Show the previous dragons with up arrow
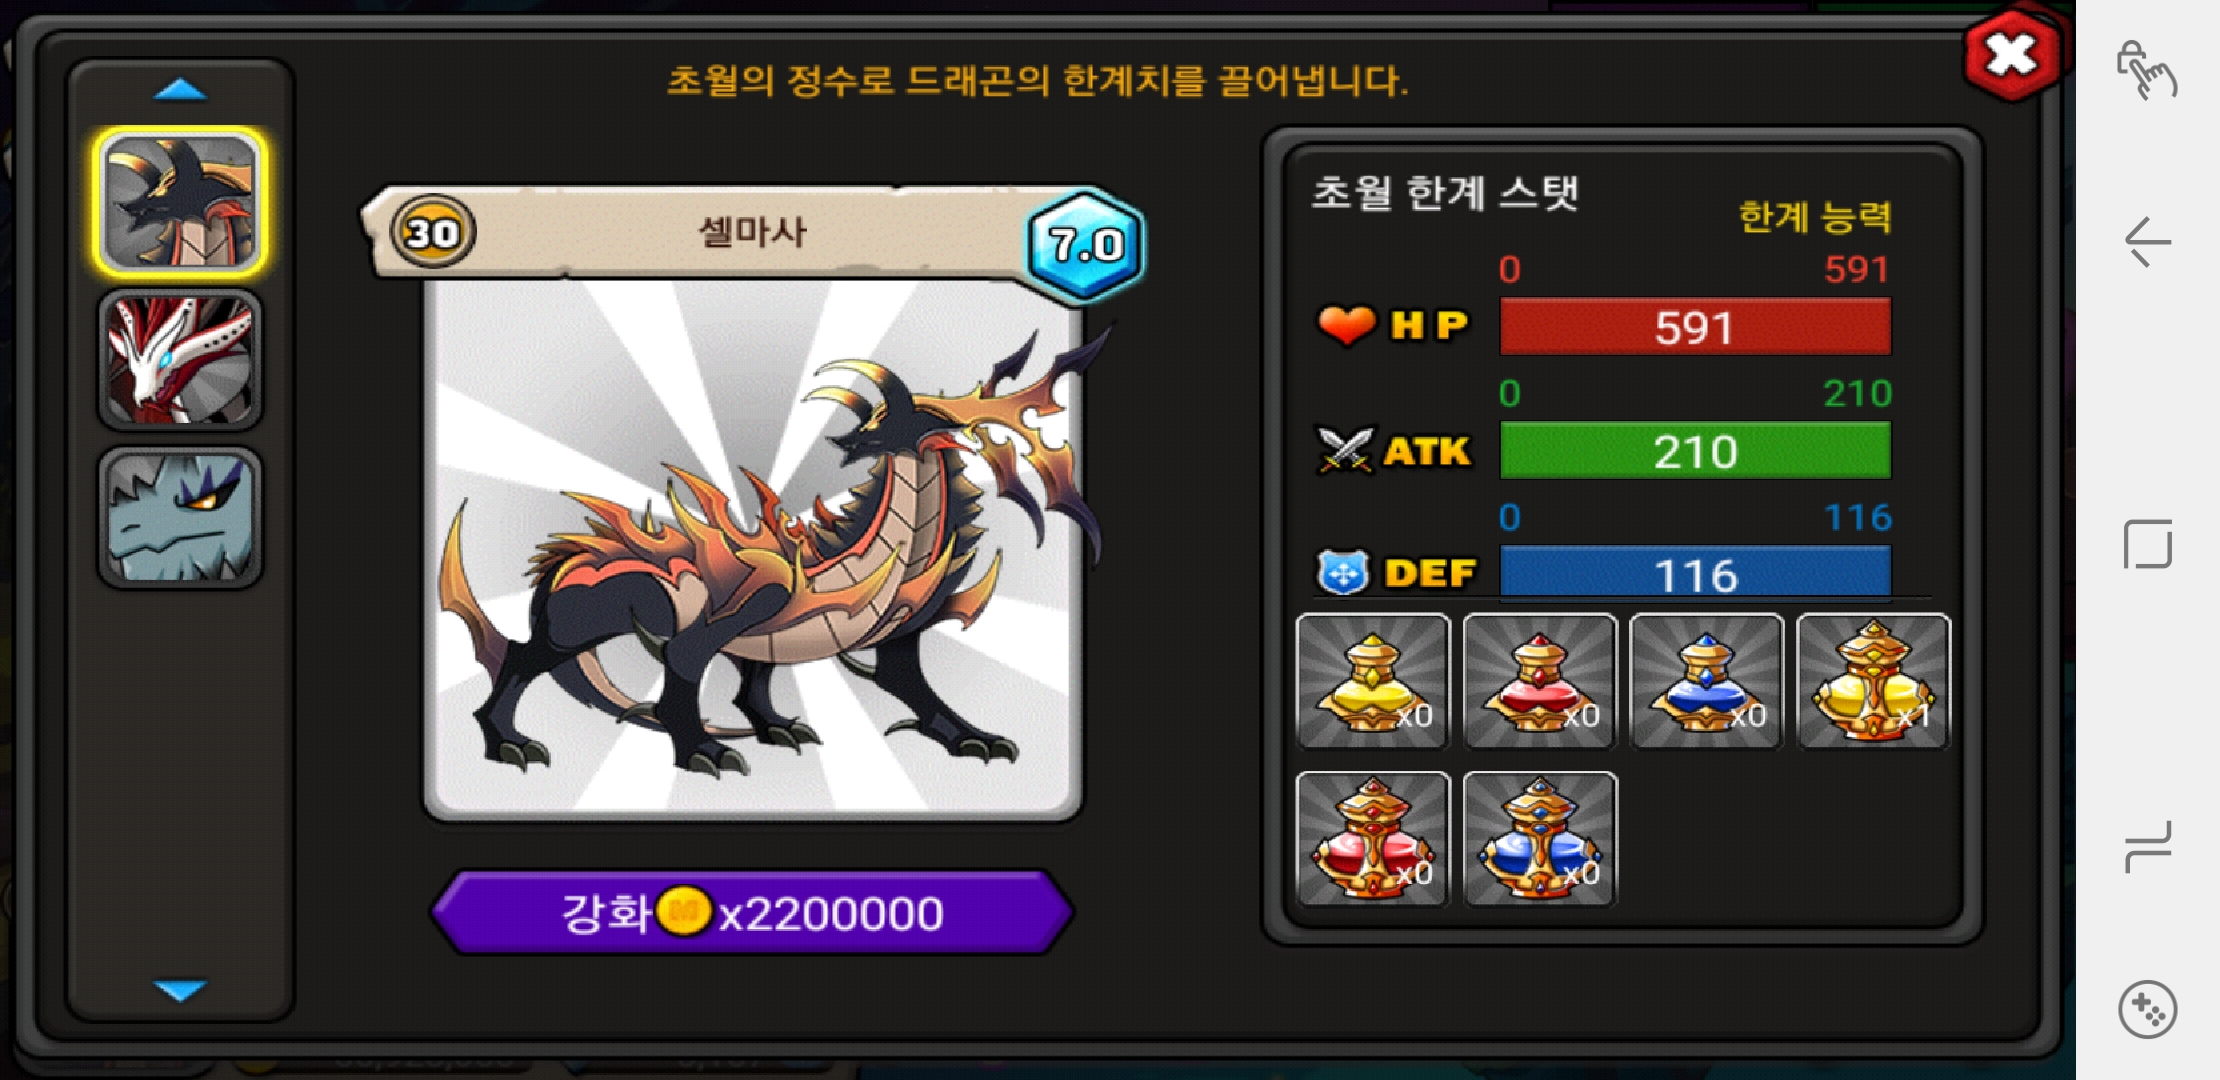The image size is (2220, 1080). 180,91
